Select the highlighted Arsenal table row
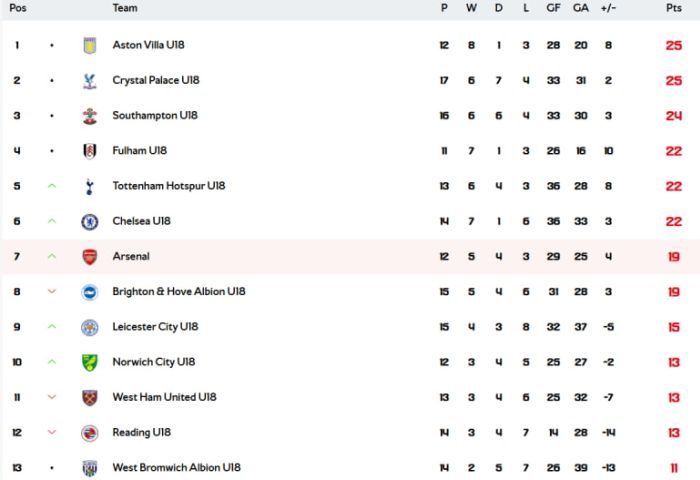 click(x=350, y=256)
